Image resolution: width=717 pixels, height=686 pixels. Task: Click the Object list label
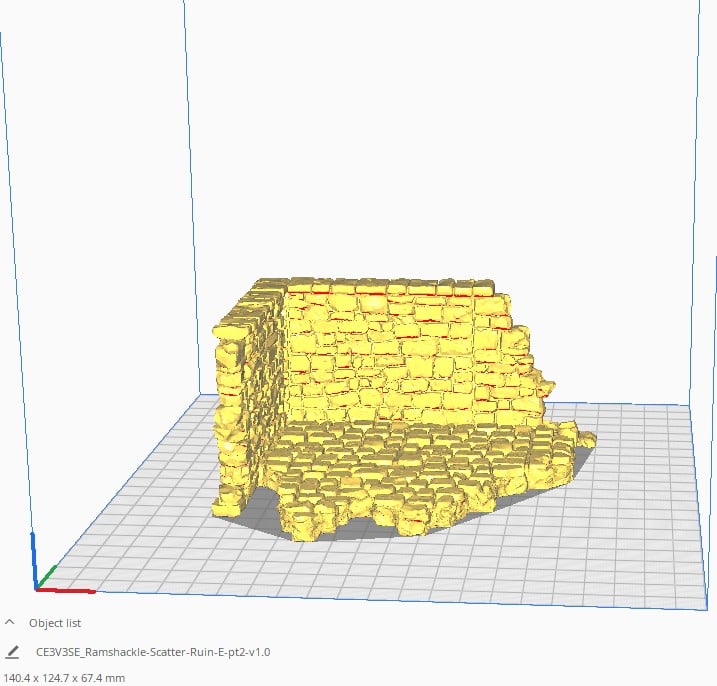coord(55,622)
